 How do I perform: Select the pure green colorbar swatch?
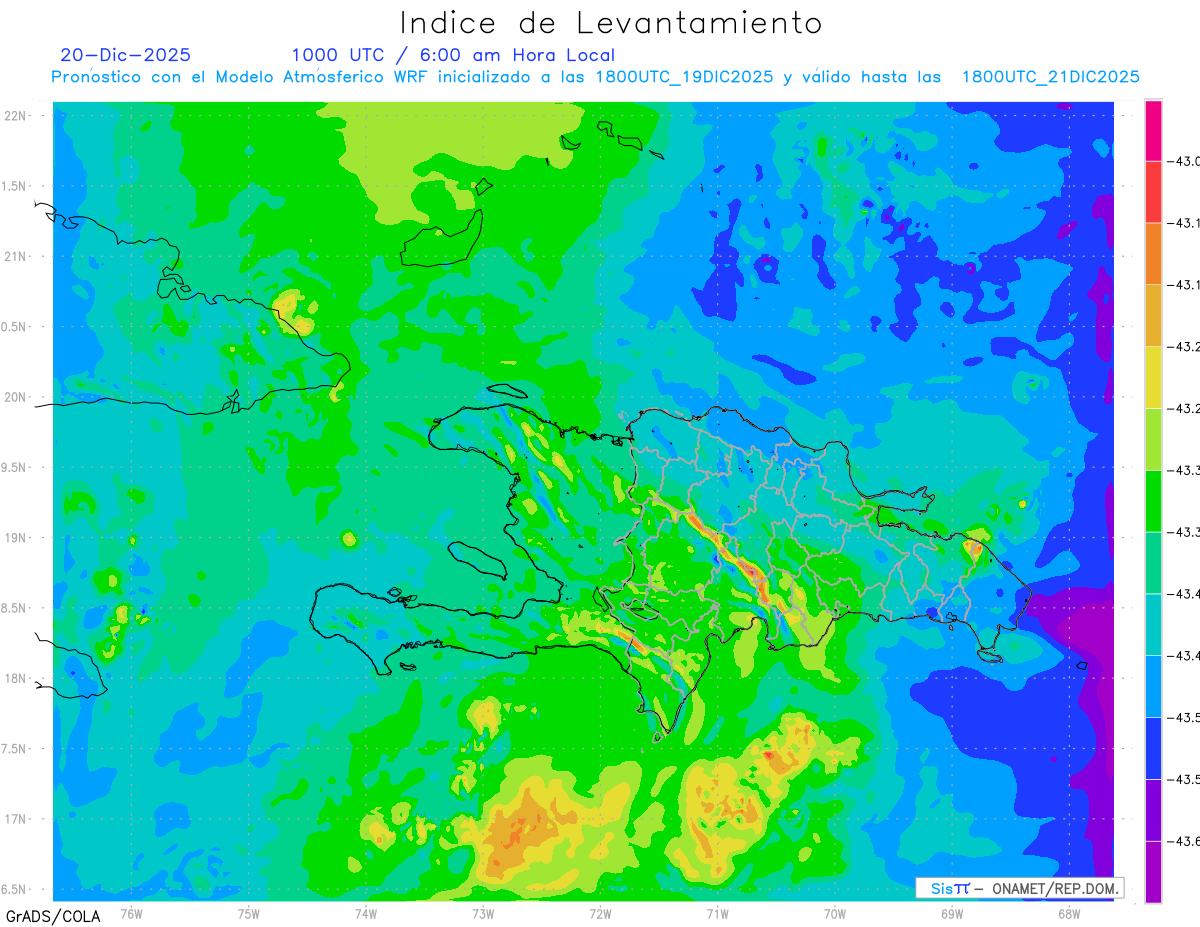point(1153,501)
